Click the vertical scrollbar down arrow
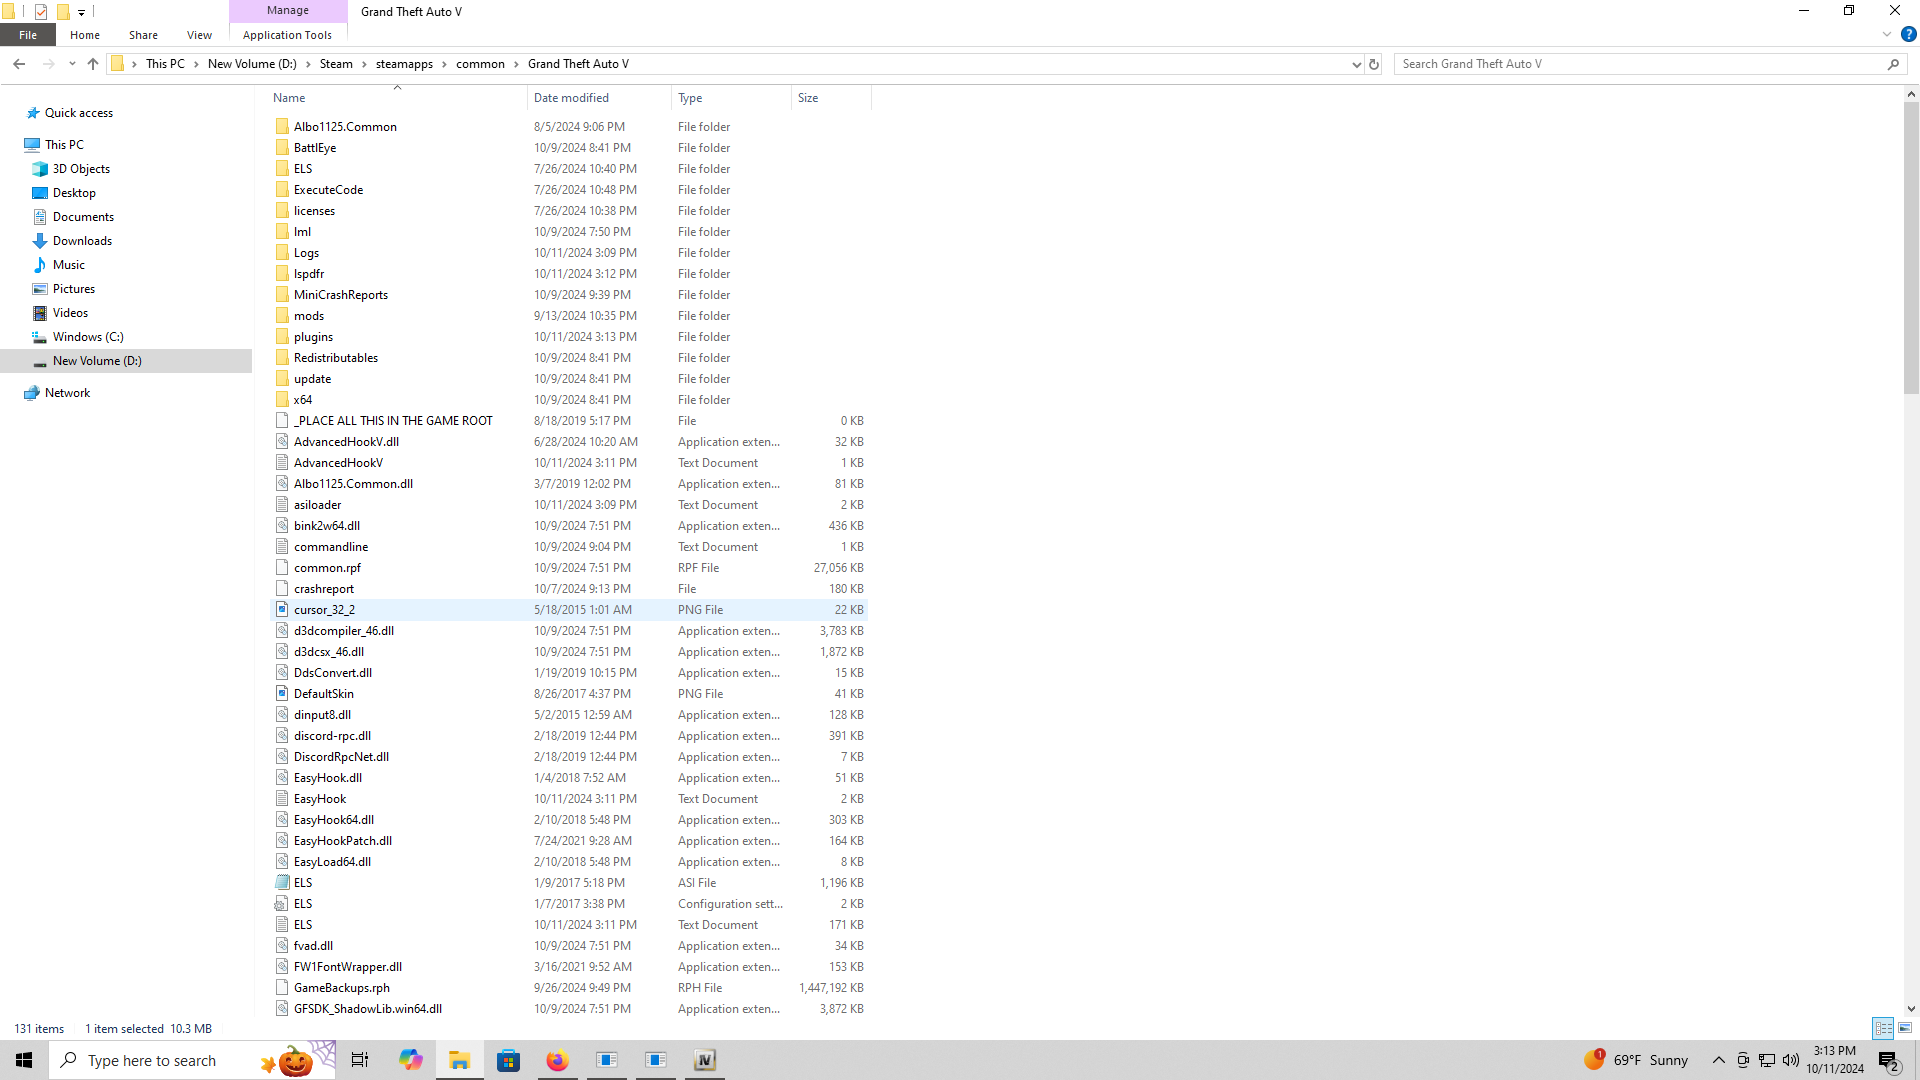The width and height of the screenshot is (1920, 1080). pos(1911,1009)
